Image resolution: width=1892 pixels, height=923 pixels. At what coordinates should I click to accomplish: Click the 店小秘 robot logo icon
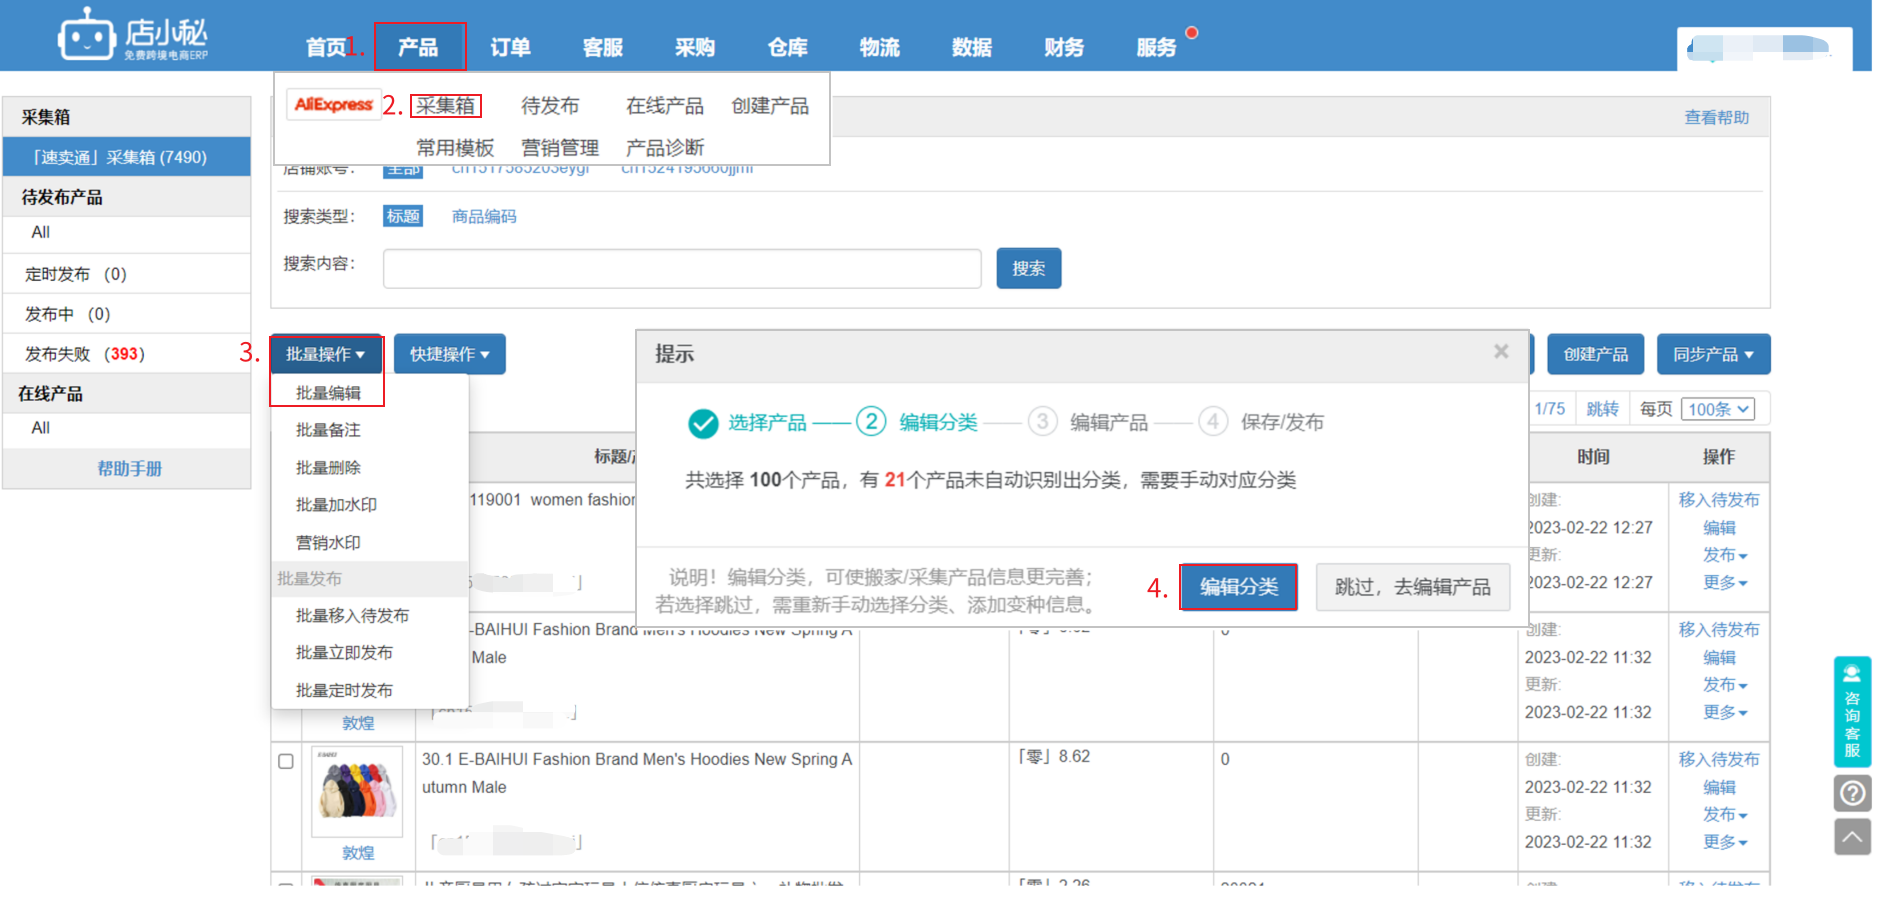86,35
